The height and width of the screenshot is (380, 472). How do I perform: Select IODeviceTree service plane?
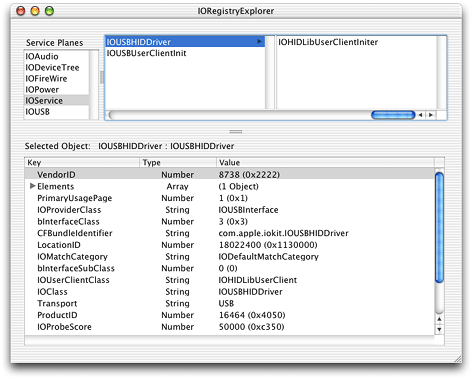[52, 67]
